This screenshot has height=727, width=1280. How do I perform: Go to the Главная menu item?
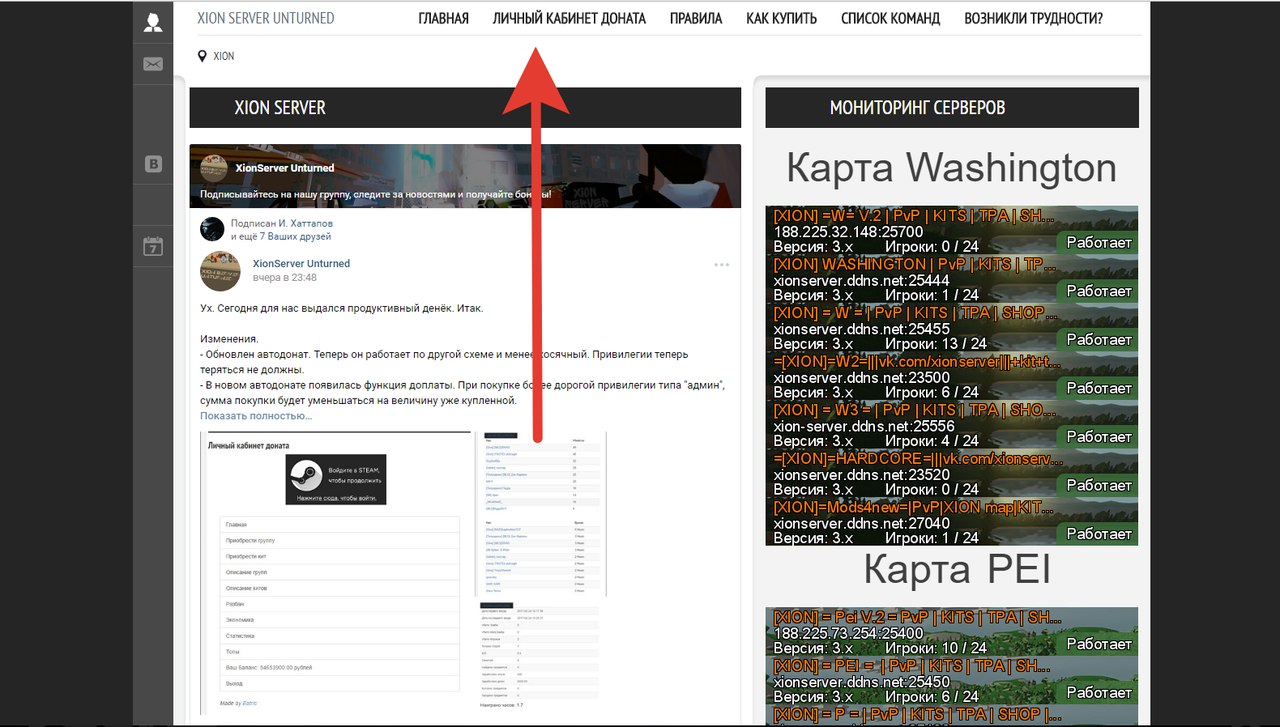click(443, 18)
